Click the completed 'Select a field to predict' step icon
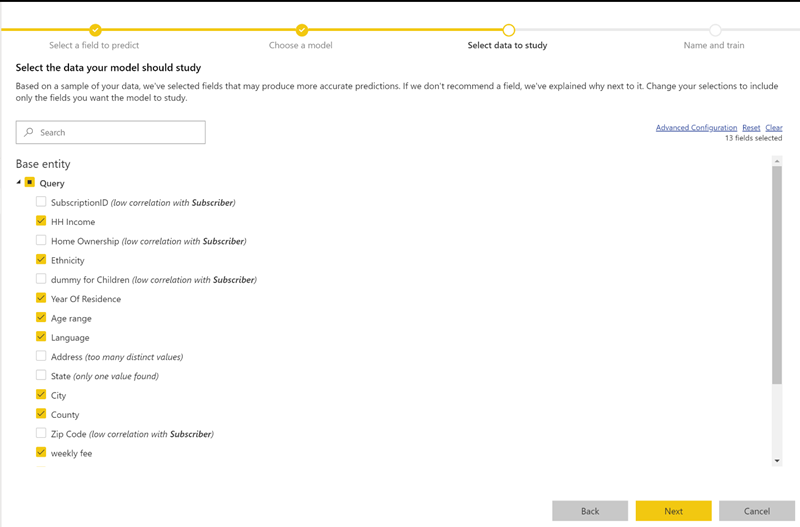 [x=95, y=30]
